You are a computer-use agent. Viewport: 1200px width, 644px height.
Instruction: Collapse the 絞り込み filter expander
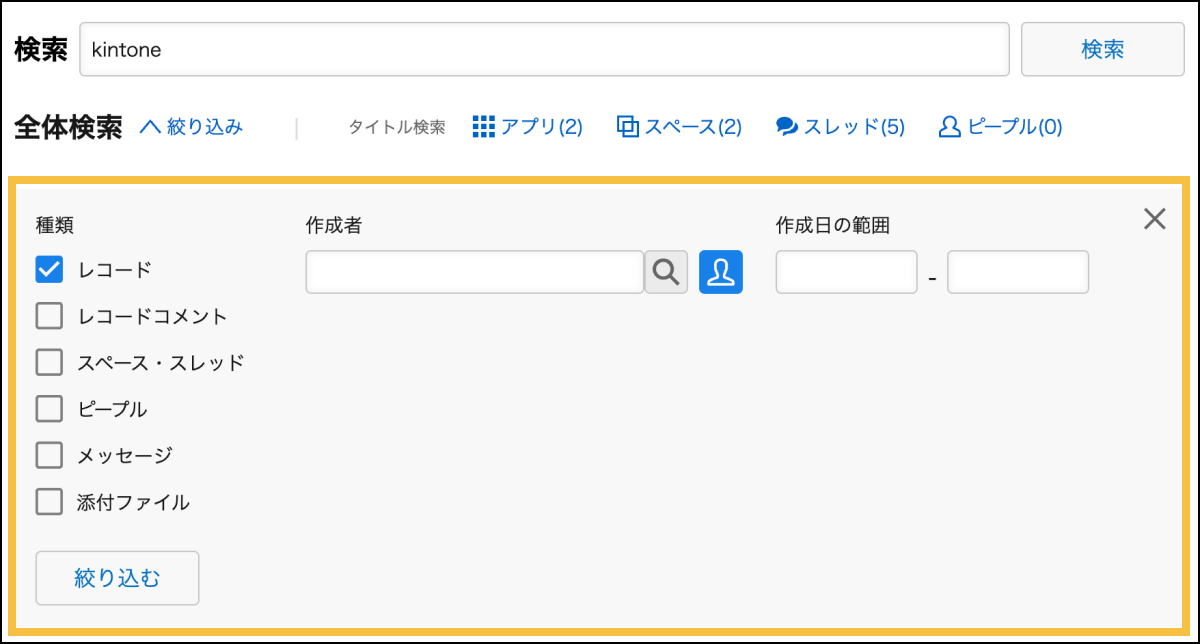point(191,127)
